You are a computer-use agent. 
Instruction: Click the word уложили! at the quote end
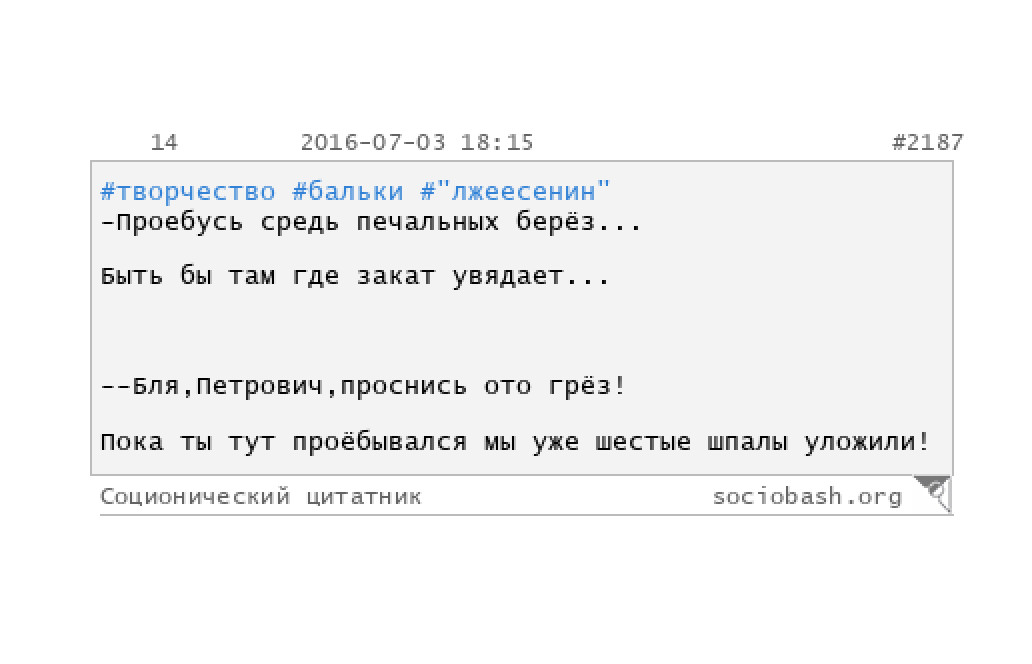coord(867,441)
